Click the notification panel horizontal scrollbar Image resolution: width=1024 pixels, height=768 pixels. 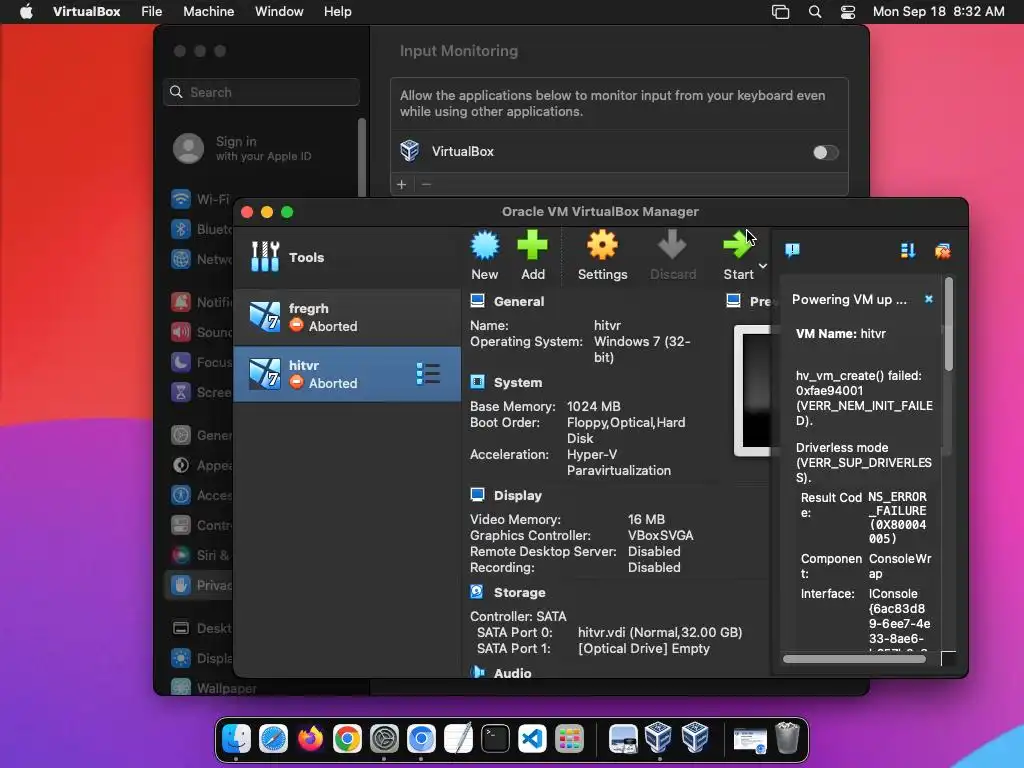(x=854, y=659)
